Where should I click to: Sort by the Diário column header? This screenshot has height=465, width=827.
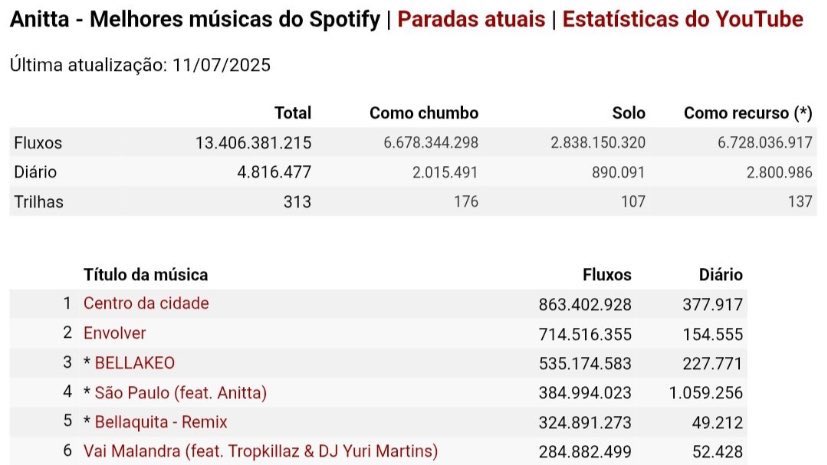[x=720, y=275]
